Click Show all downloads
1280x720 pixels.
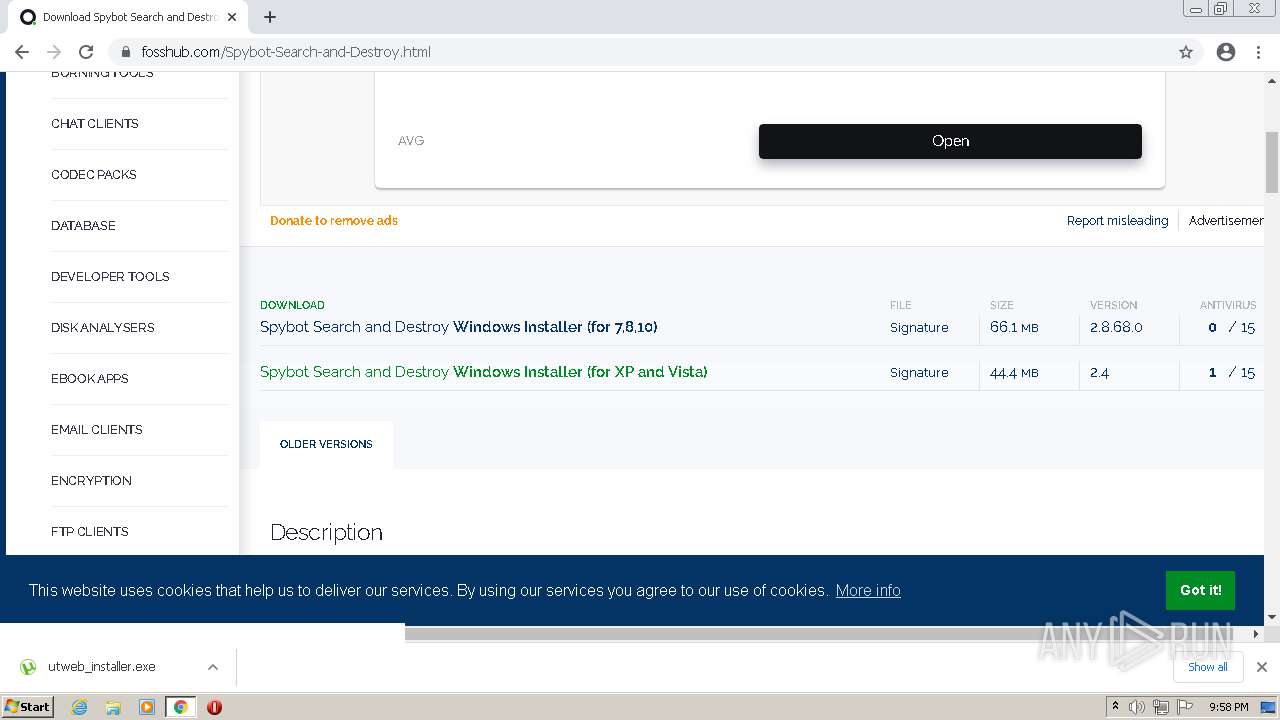tap(1208, 667)
